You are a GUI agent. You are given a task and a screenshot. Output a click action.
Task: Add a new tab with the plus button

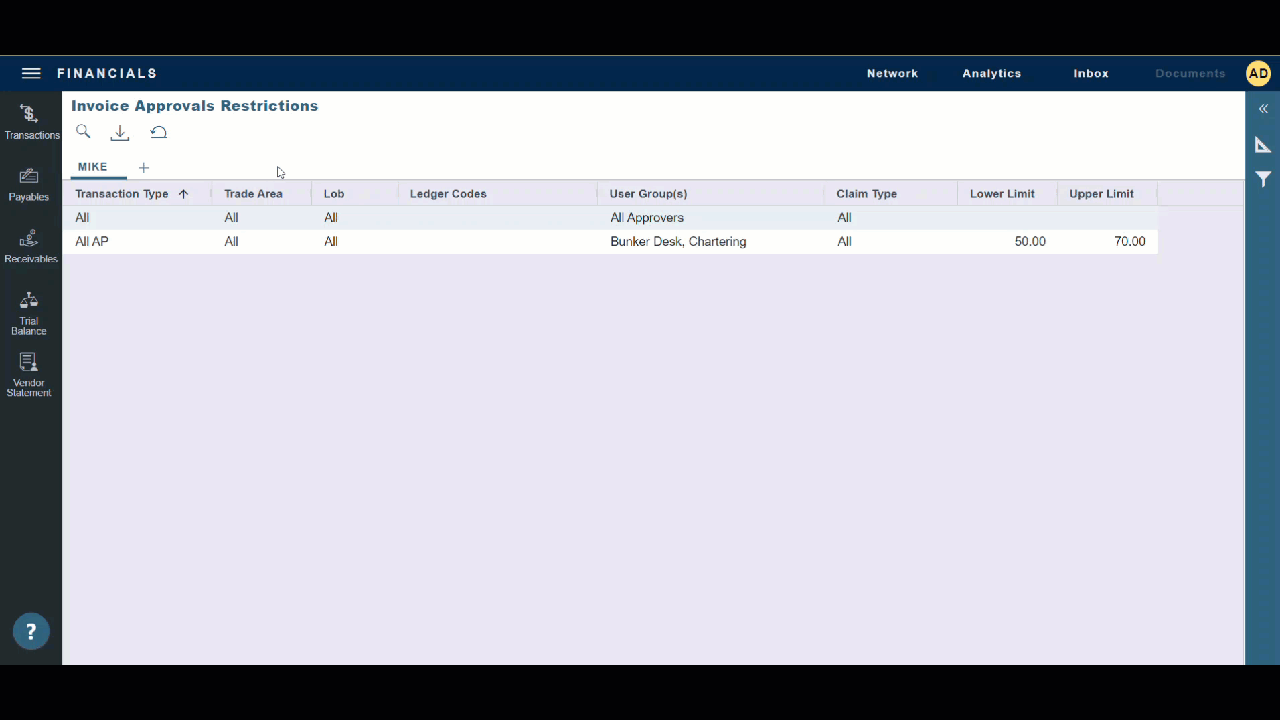coord(143,167)
